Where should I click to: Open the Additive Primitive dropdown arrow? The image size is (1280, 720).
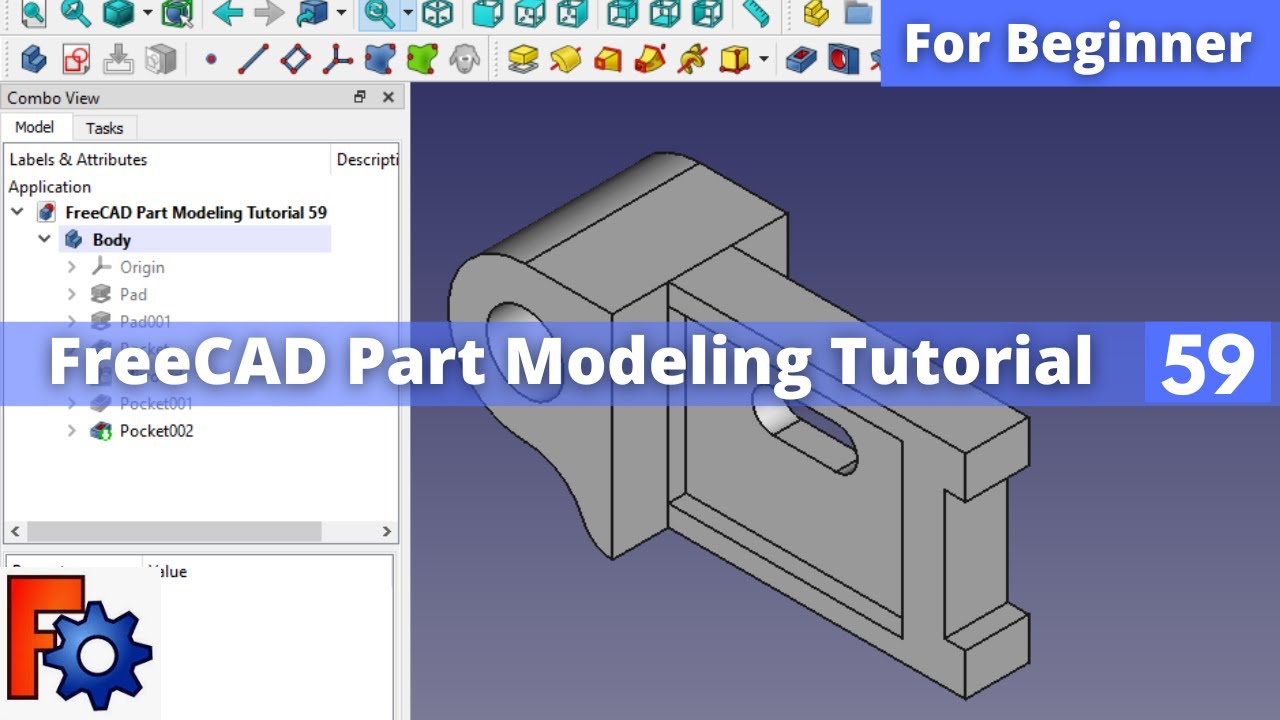764,59
